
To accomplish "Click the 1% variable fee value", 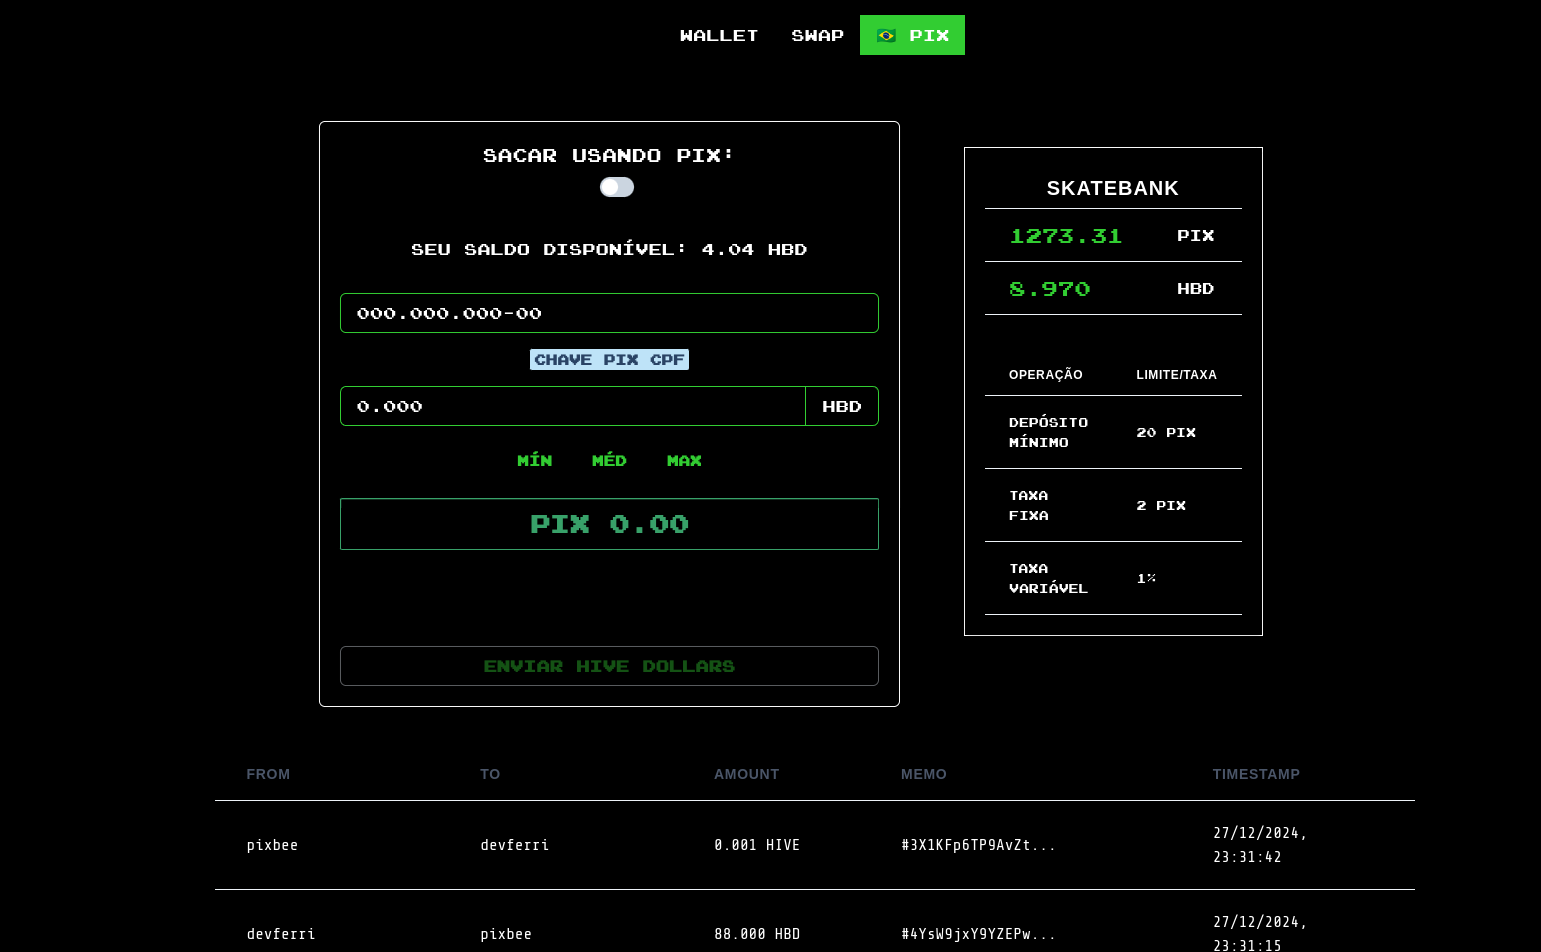I will (x=1146, y=578).
